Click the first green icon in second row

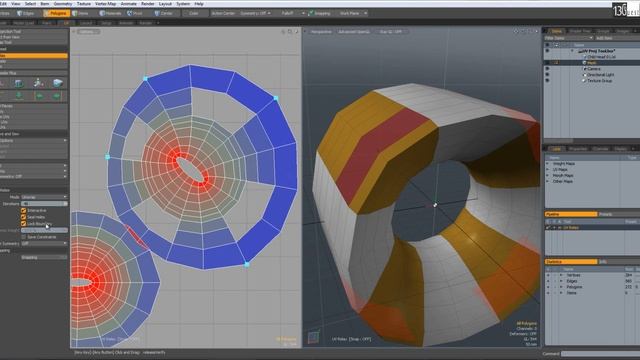click(x=19, y=96)
